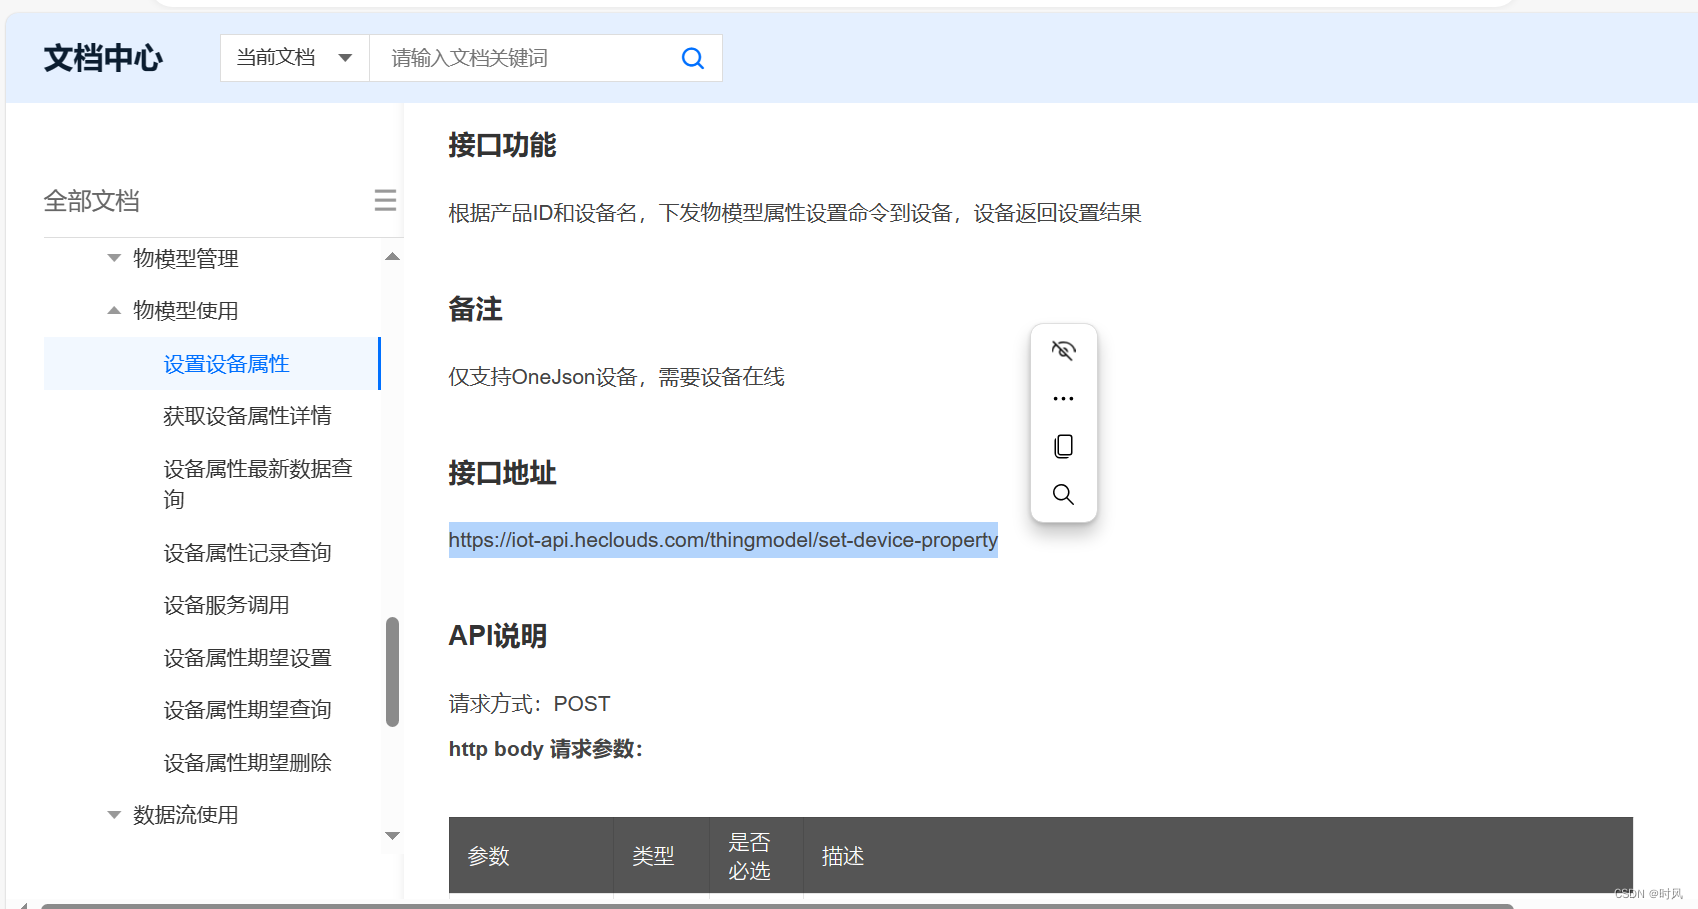Click the downward arrow at sidebar bottom
The width and height of the screenshot is (1698, 909).
(x=392, y=835)
